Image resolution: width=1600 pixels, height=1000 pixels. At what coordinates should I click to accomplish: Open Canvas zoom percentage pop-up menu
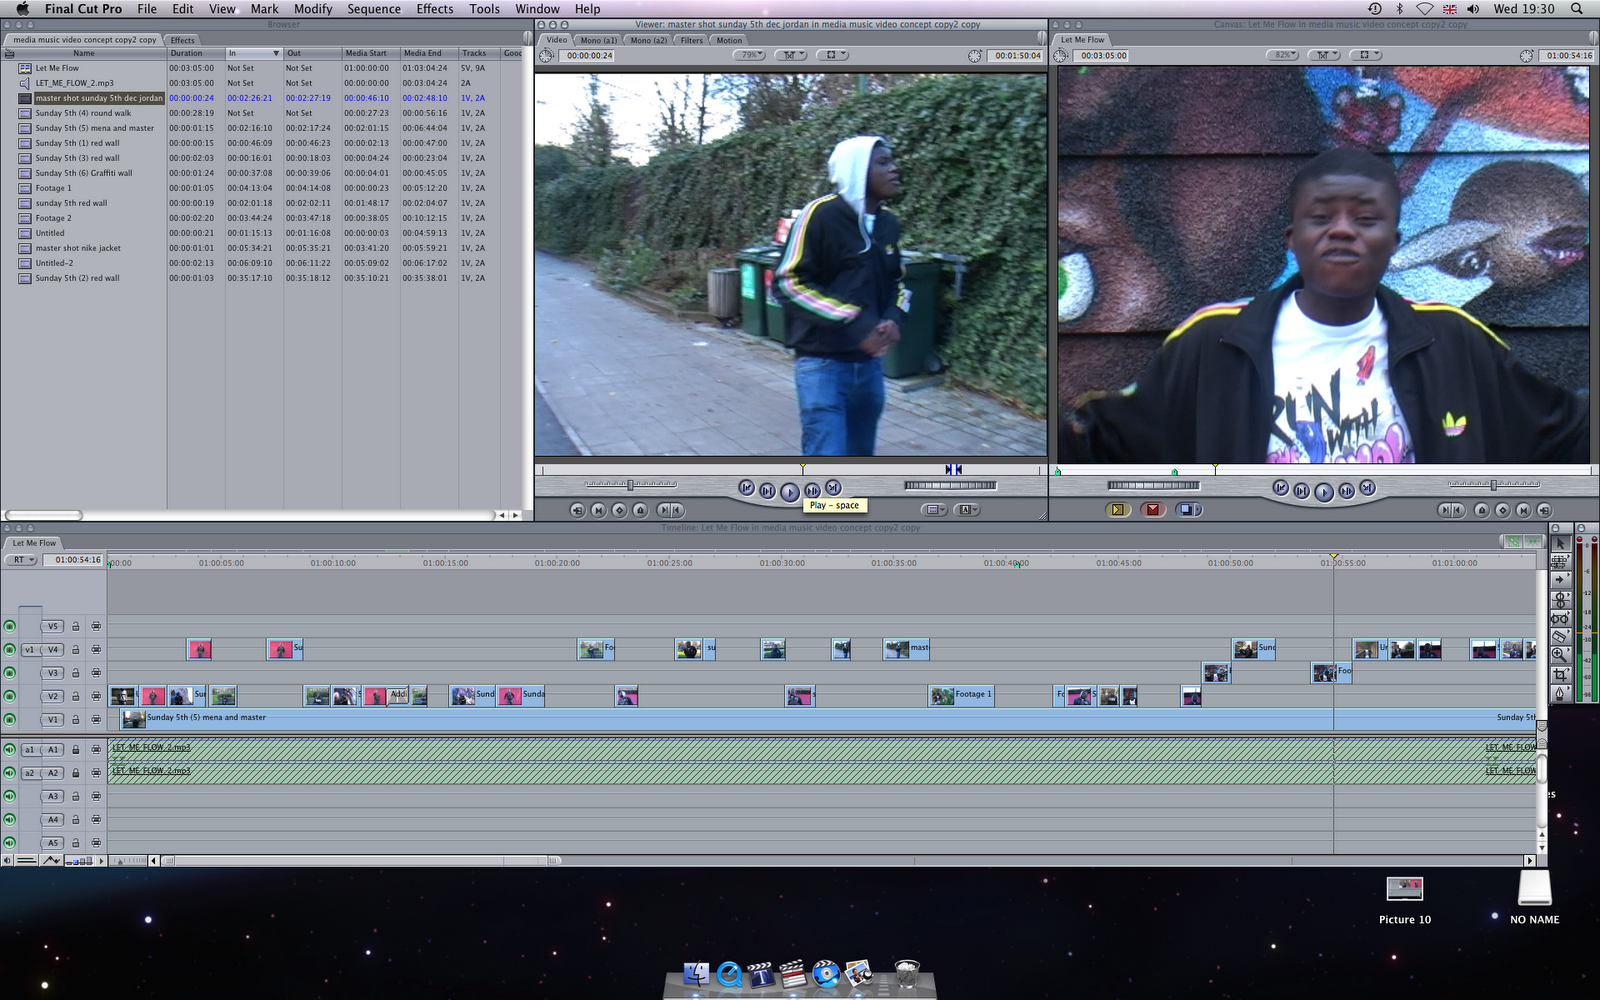point(1284,56)
